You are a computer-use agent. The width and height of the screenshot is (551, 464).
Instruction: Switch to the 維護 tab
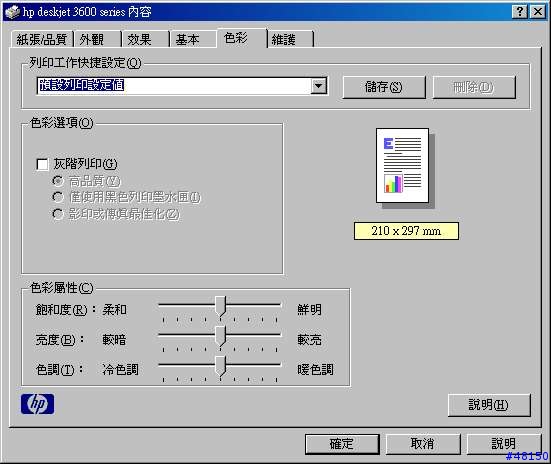(x=290, y=39)
